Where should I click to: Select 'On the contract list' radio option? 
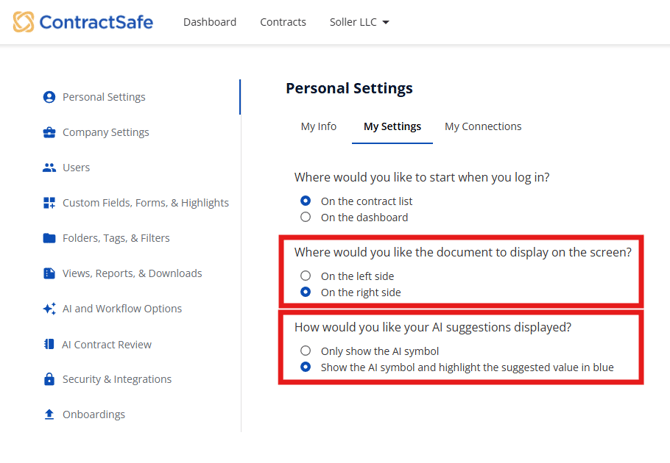coord(306,201)
